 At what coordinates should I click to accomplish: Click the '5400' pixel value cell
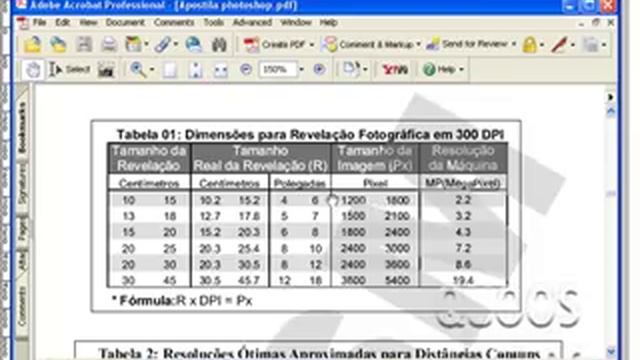click(397, 280)
